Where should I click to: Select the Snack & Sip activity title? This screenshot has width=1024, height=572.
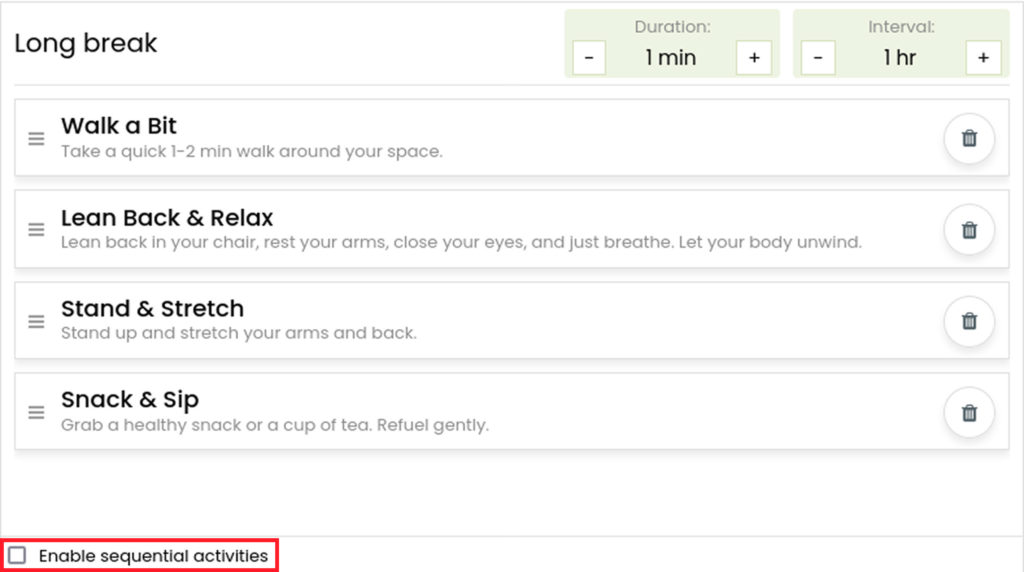point(130,399)
